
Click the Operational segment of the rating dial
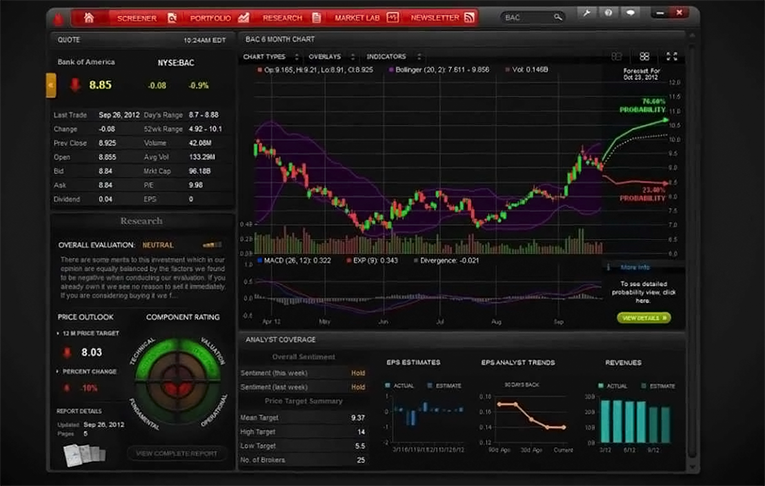pyautogui.click(x=202, y=404)
